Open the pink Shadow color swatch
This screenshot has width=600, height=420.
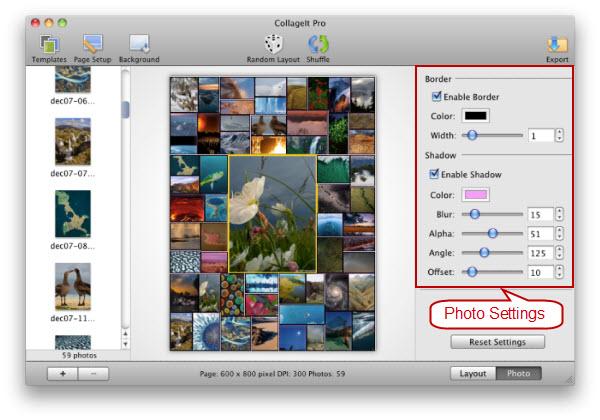476,195
